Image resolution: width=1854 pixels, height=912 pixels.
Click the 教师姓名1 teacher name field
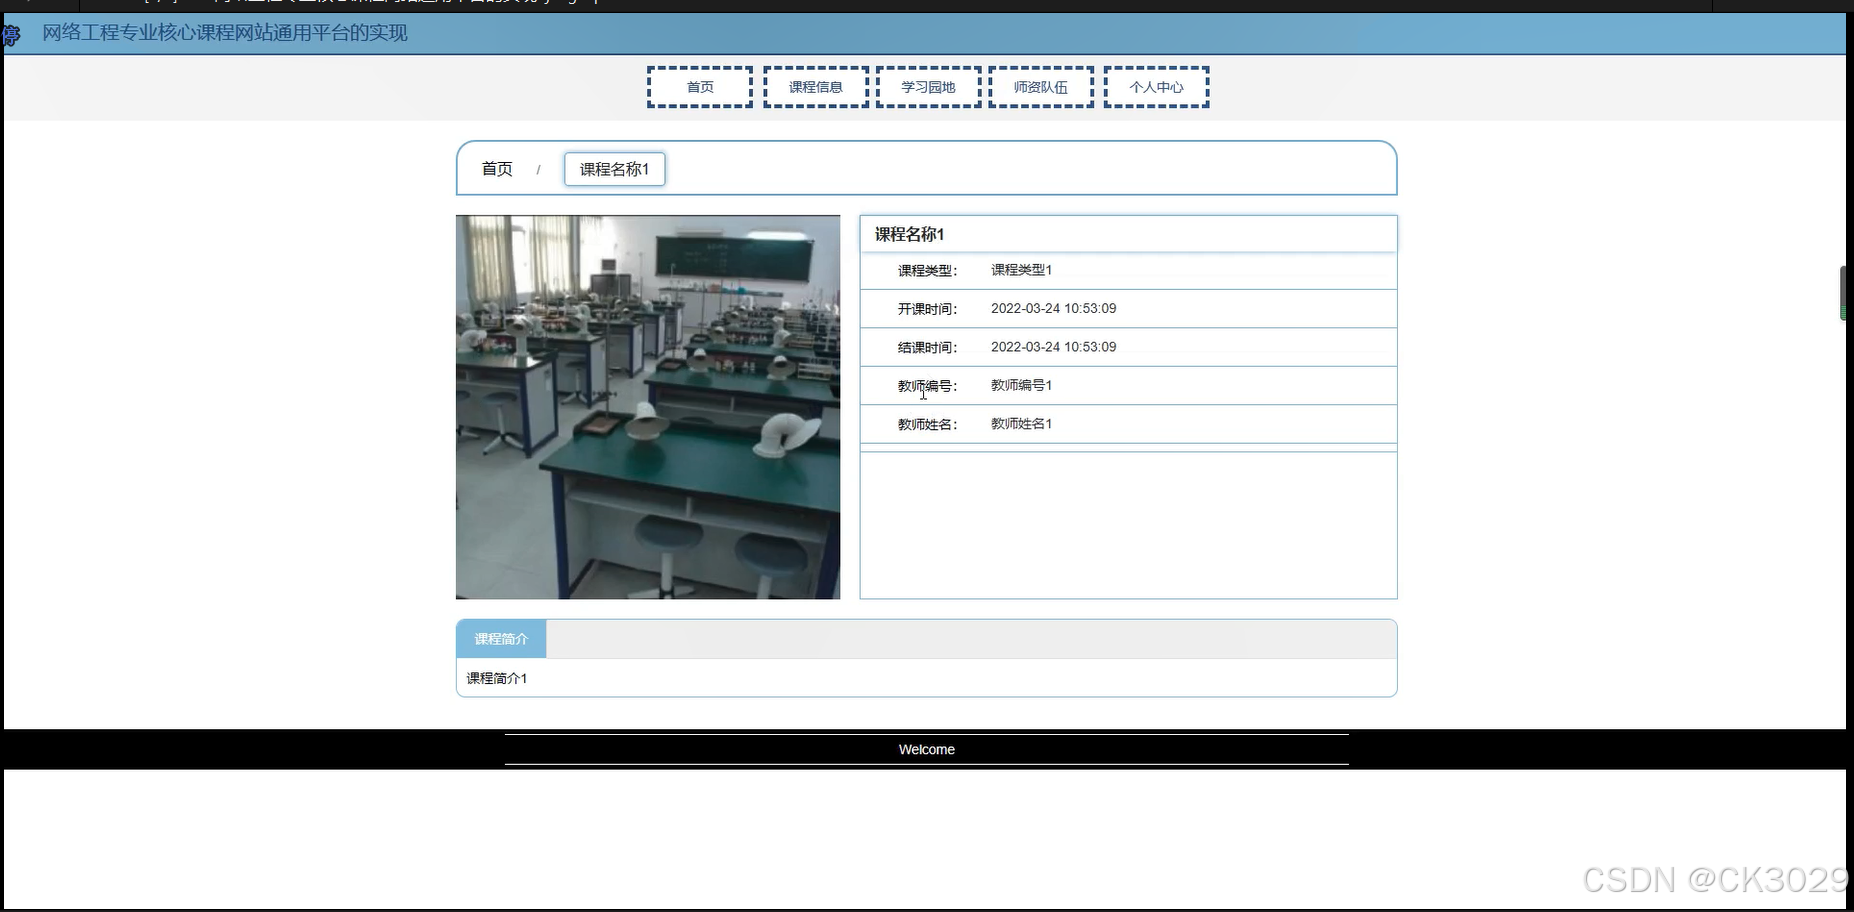(1020, 423)
